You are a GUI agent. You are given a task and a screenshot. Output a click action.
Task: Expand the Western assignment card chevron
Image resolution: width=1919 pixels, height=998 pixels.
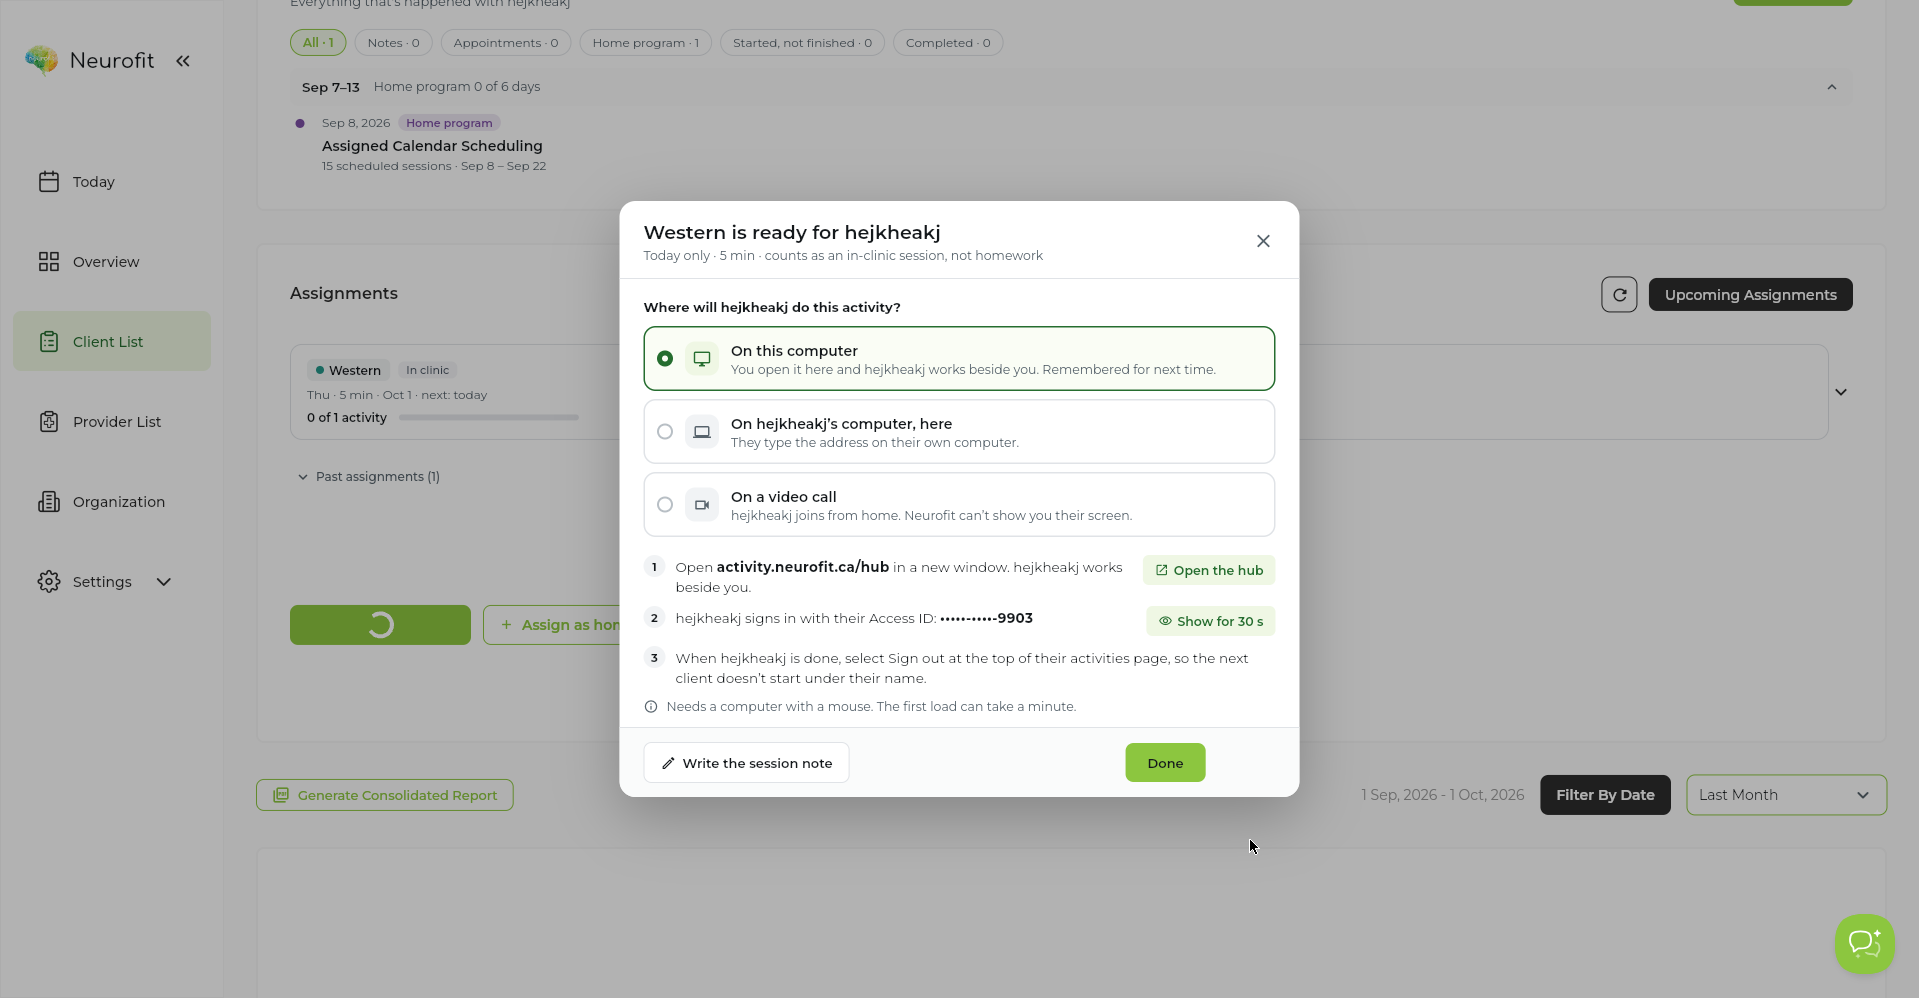coord(1841,392)
